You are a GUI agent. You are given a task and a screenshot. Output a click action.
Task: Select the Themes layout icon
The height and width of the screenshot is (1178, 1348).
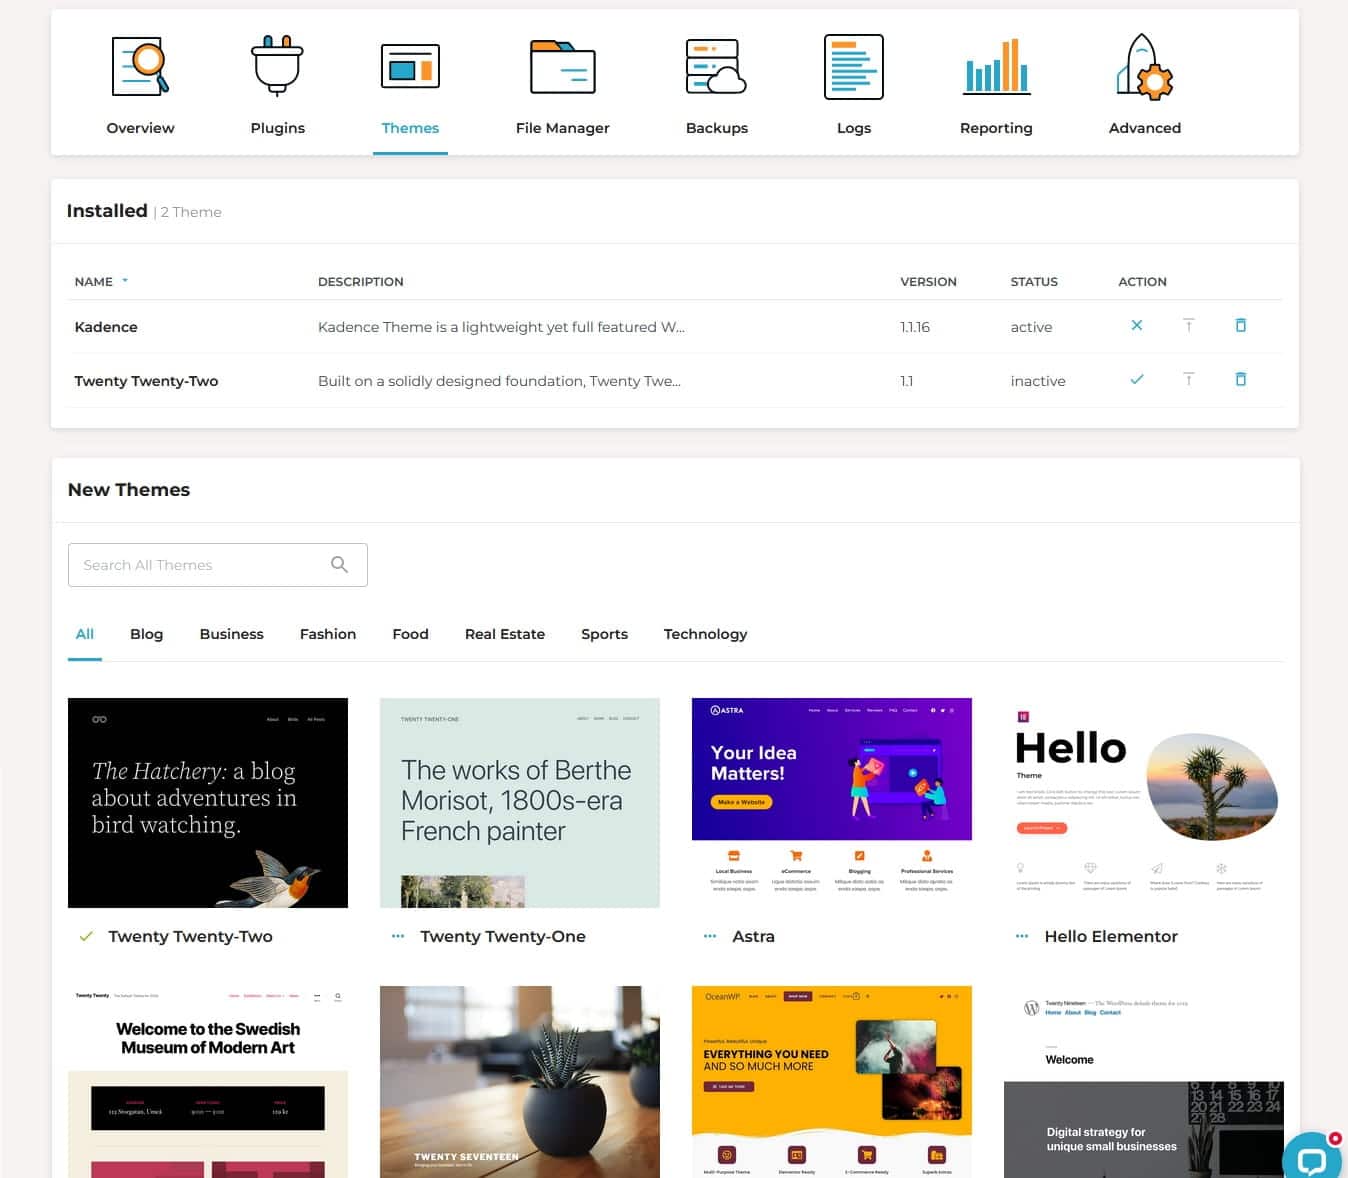pos(410,66)
